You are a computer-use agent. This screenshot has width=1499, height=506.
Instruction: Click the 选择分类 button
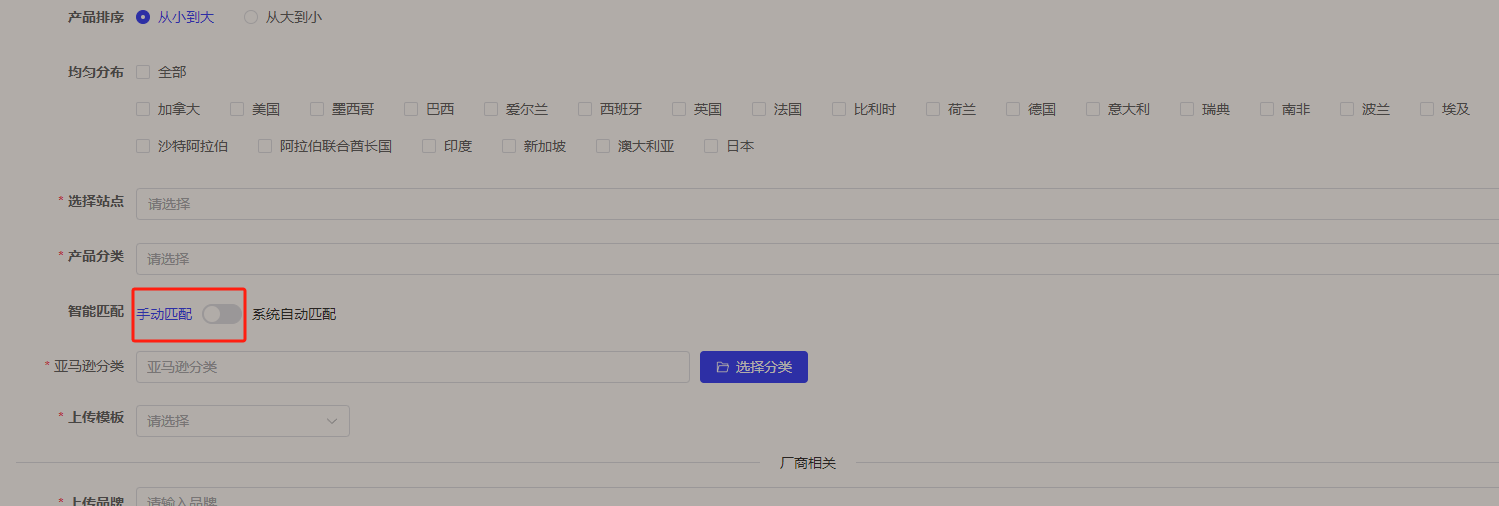pyautogui.click(x=754, y=367)
